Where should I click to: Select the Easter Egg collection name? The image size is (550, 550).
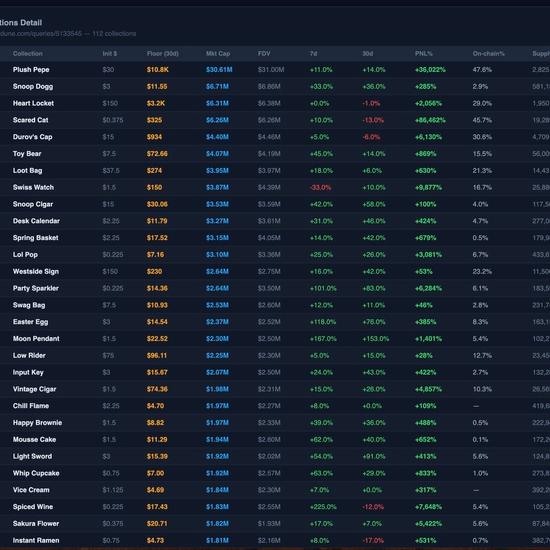pyautogui.click(x=31, y=322)
